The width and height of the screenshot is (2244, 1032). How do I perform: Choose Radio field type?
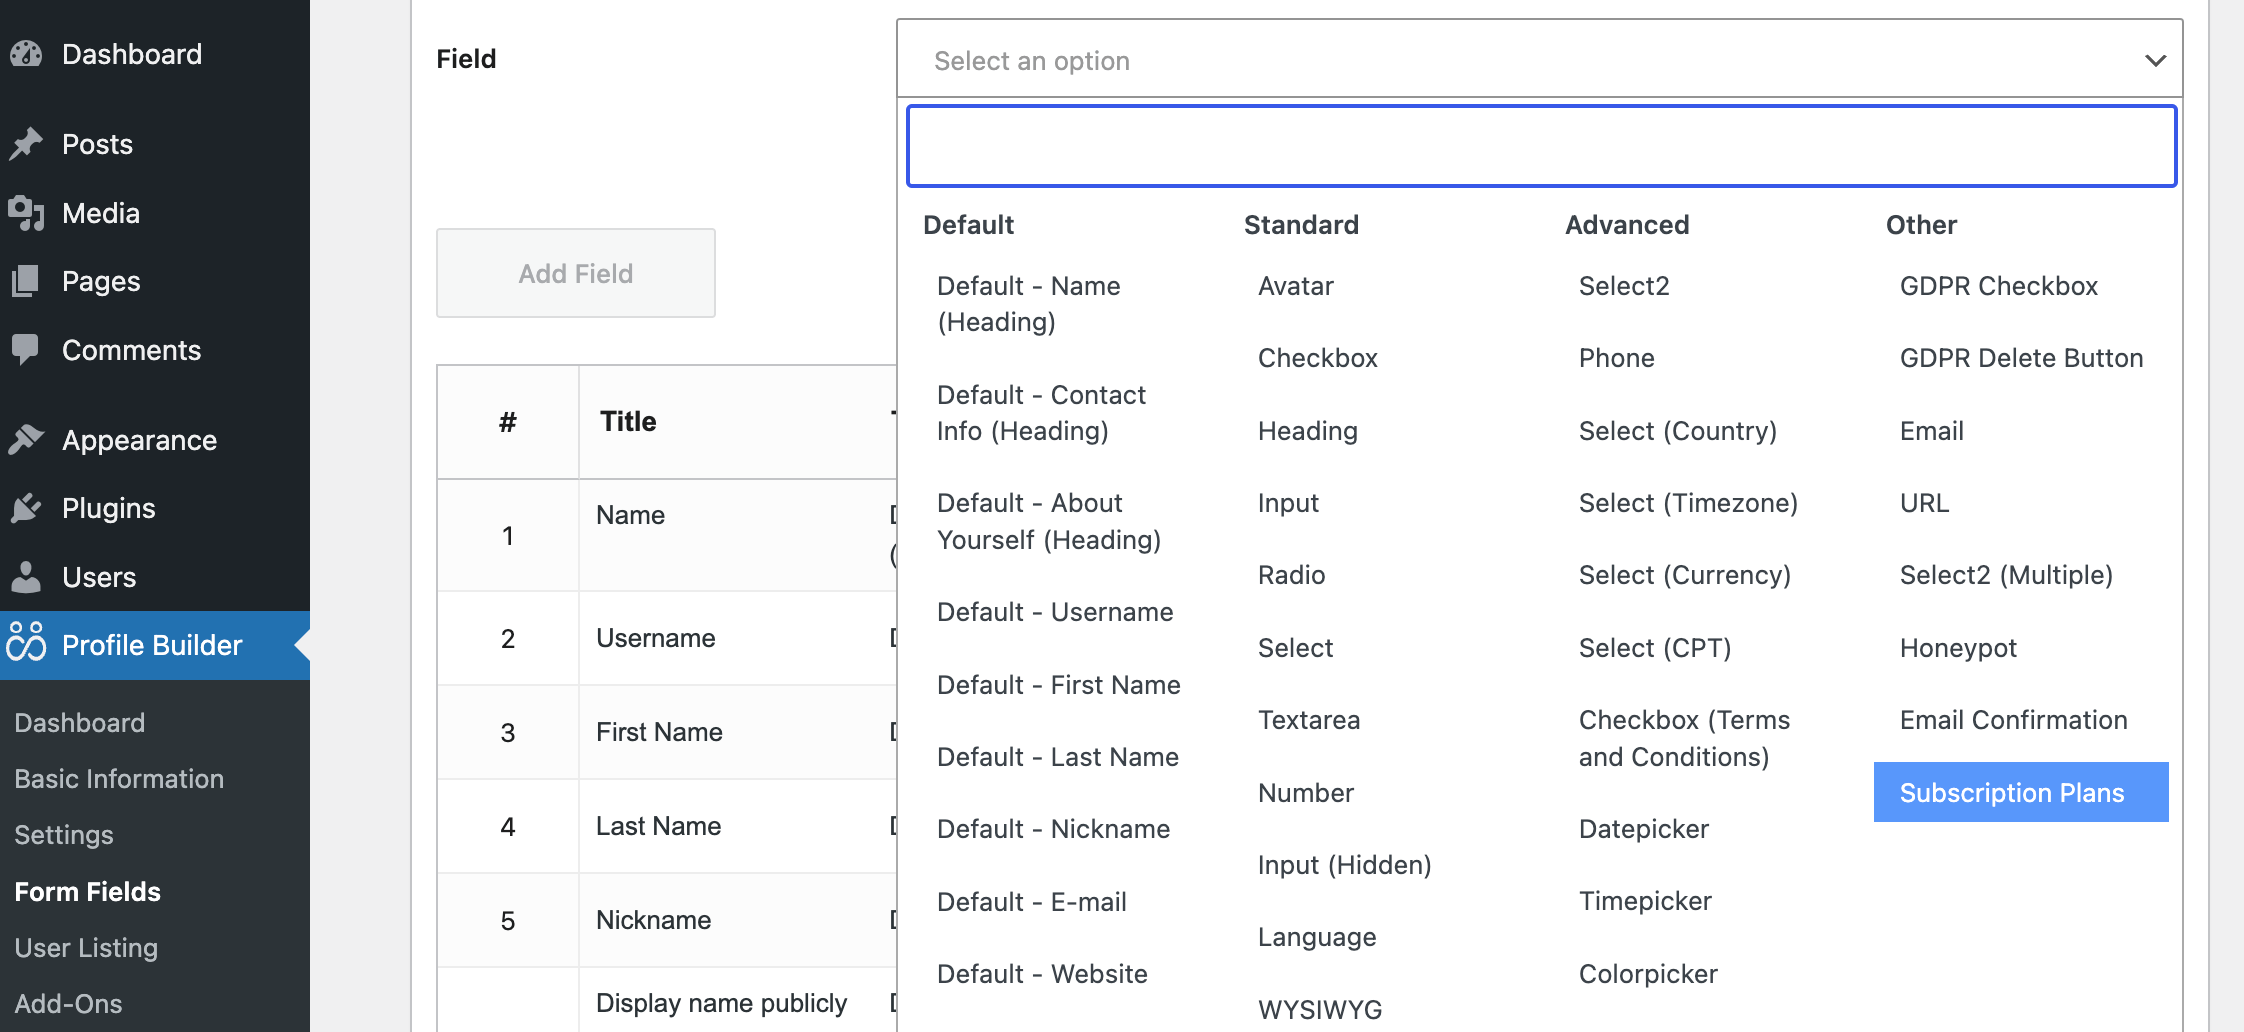[1292, 575]
